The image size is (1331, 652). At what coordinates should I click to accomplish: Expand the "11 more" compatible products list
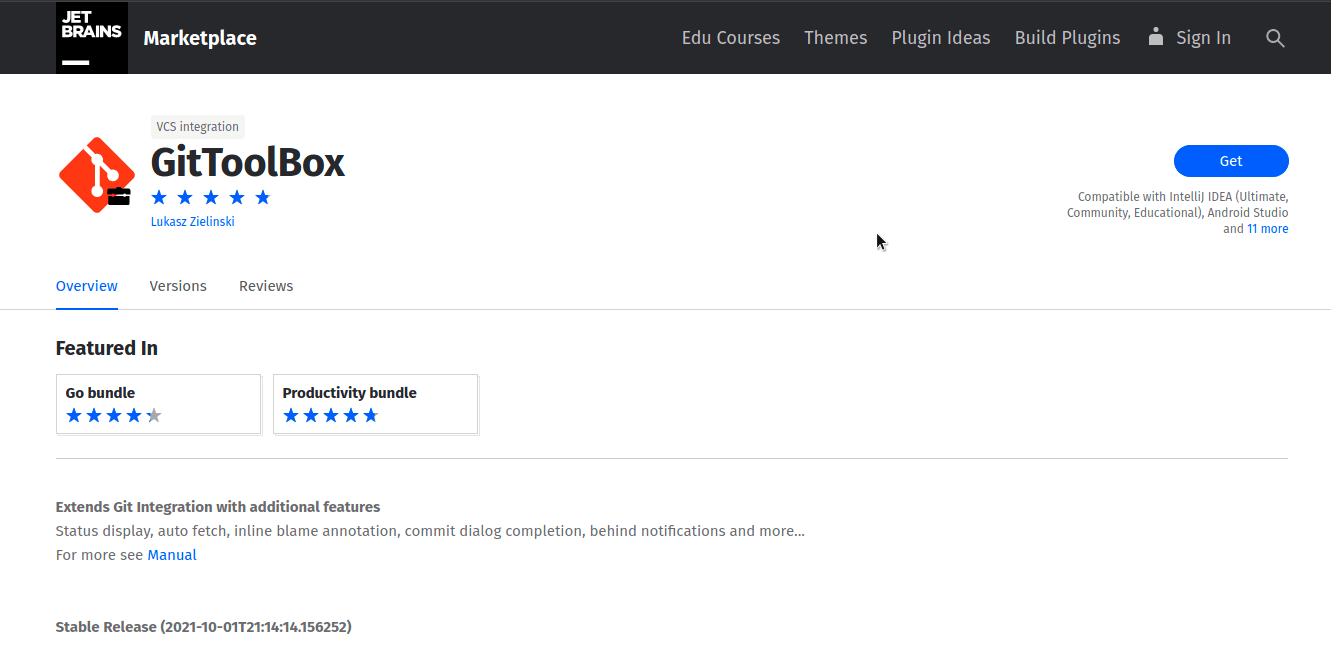pyautogui.click(x=1267, y=228)
